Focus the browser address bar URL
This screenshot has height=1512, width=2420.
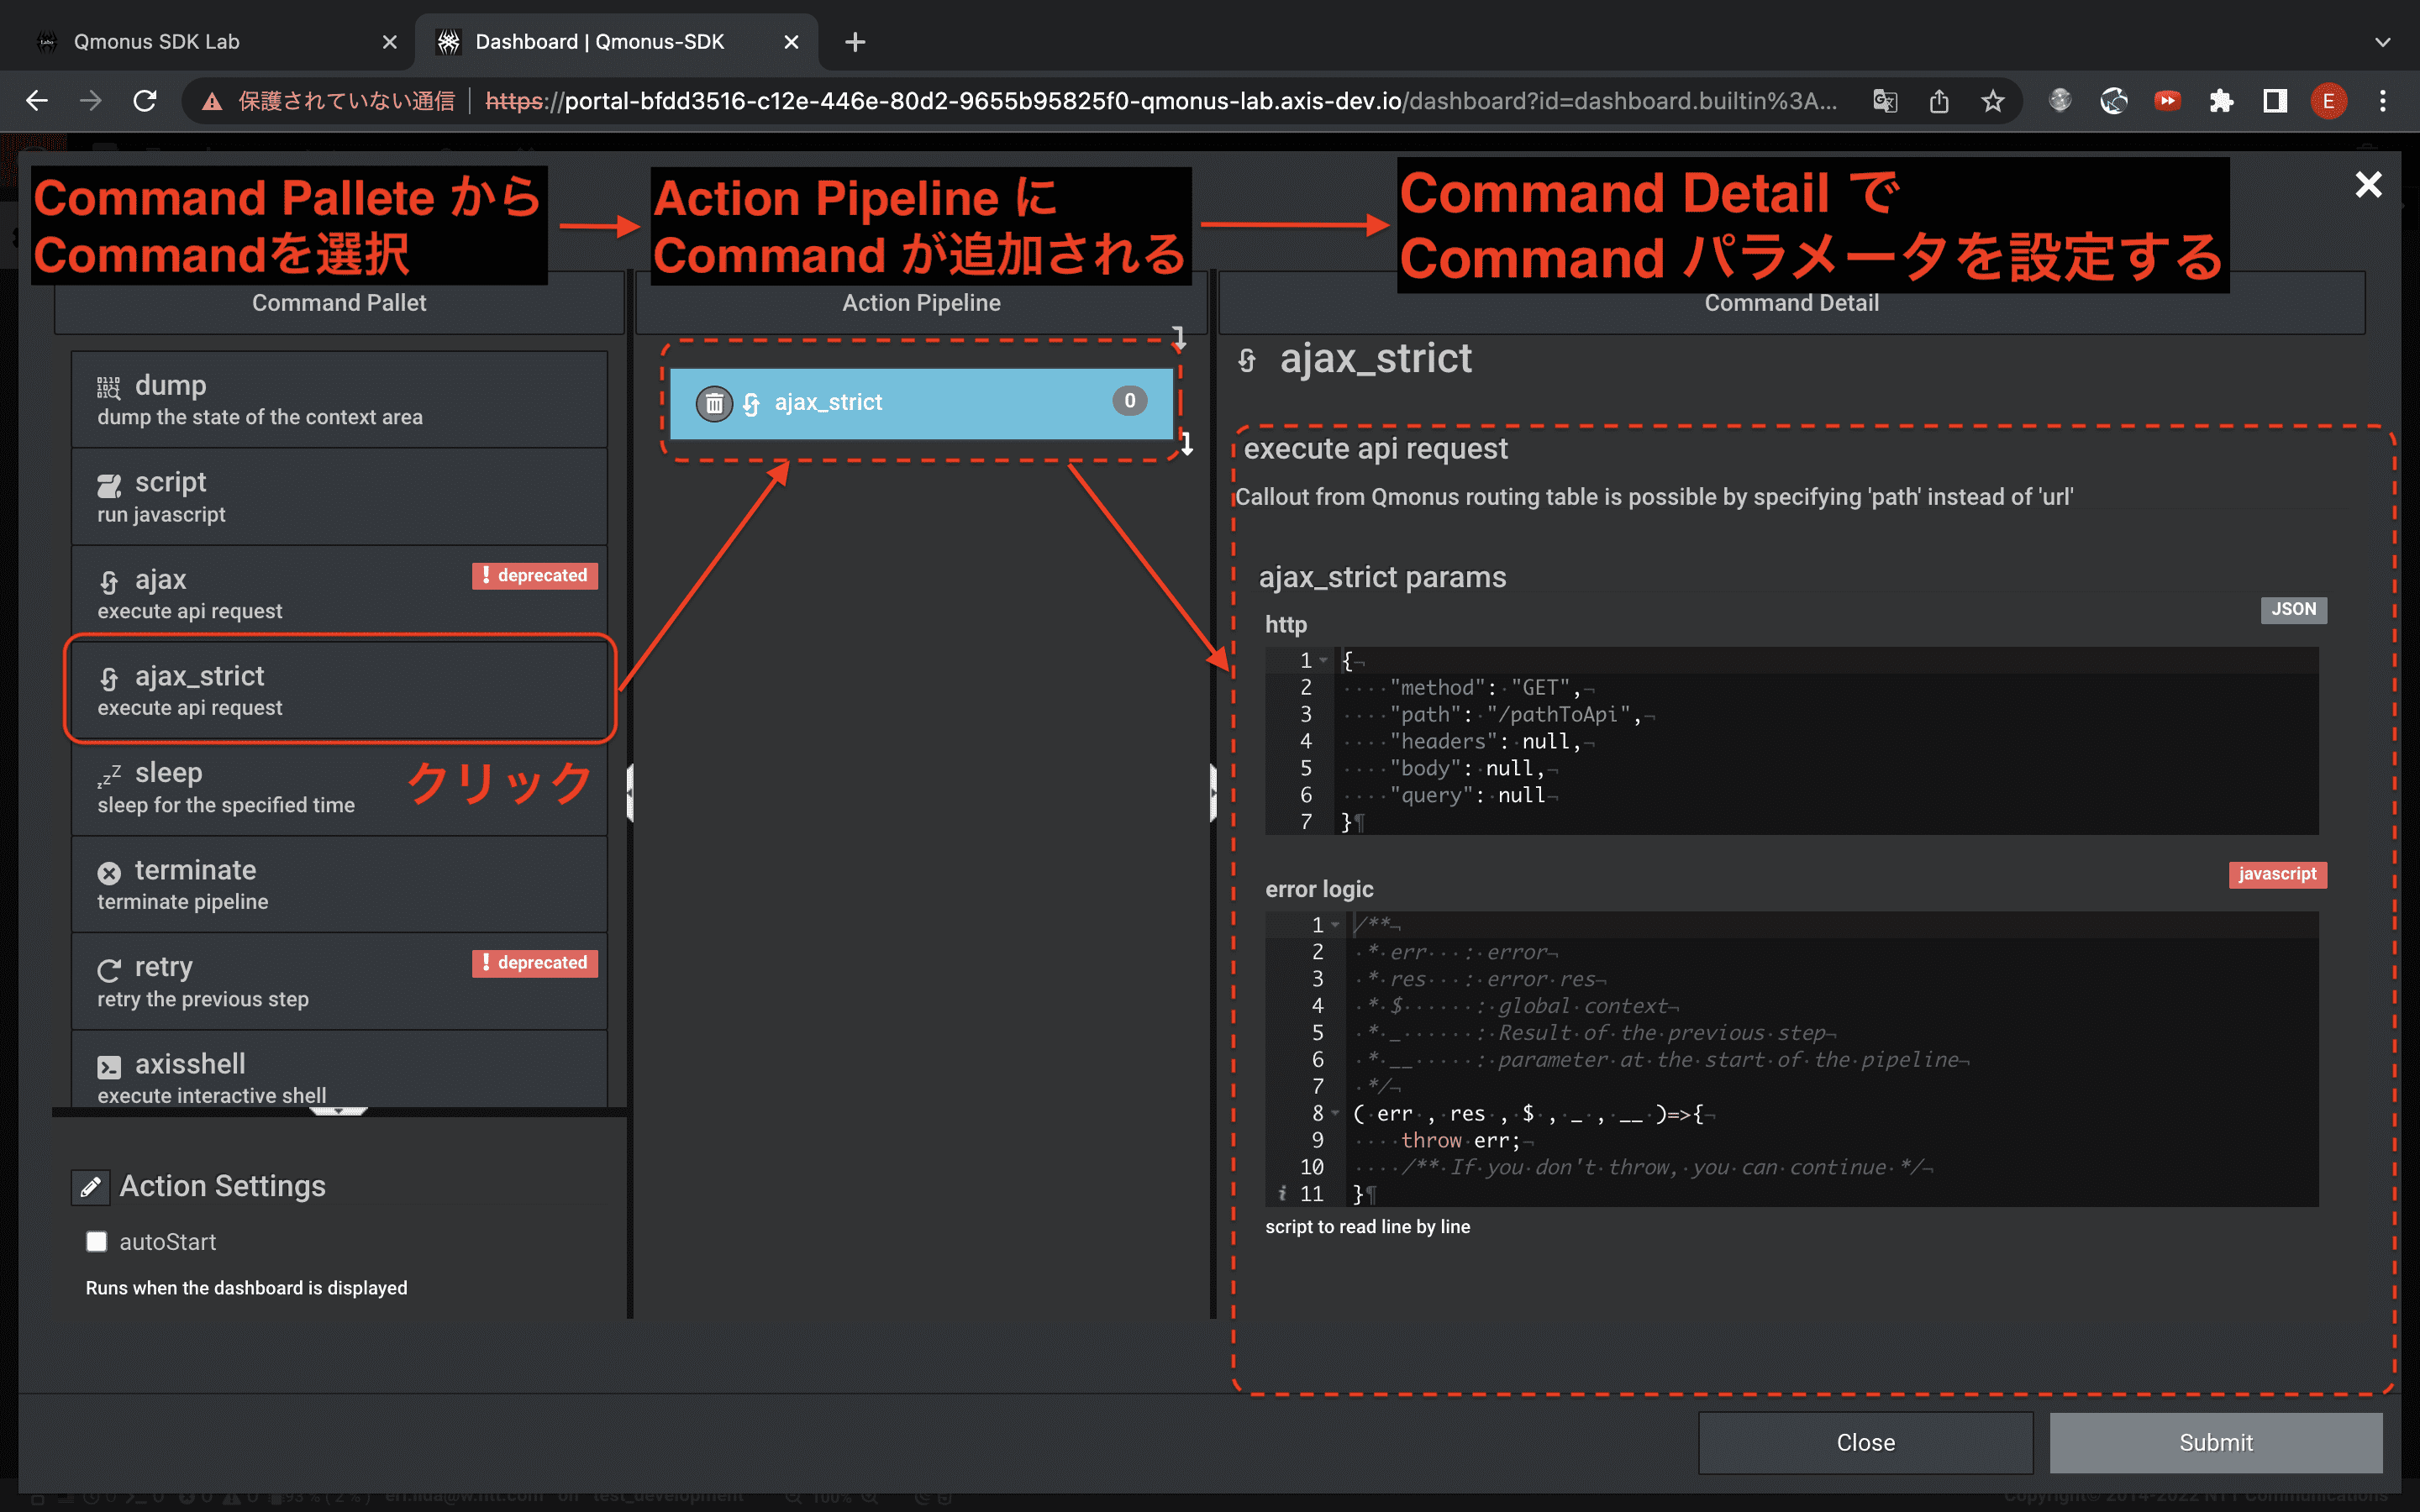(1160, 101)
